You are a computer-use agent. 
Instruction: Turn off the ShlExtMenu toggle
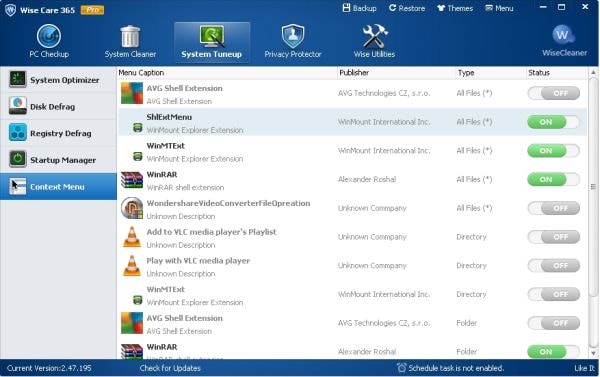pyautogui.click(x=553, y=122)
